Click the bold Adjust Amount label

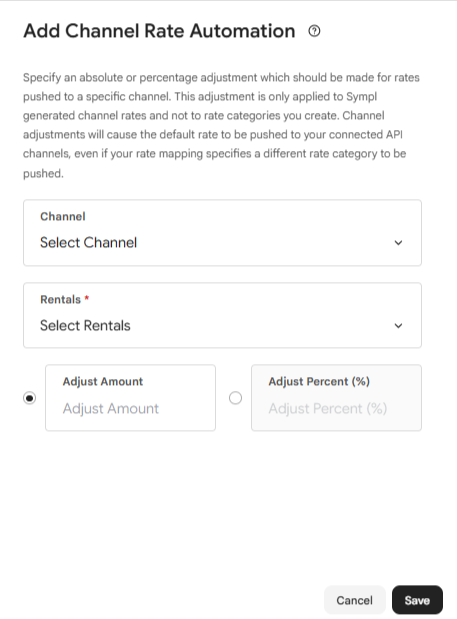click(103, 381)
